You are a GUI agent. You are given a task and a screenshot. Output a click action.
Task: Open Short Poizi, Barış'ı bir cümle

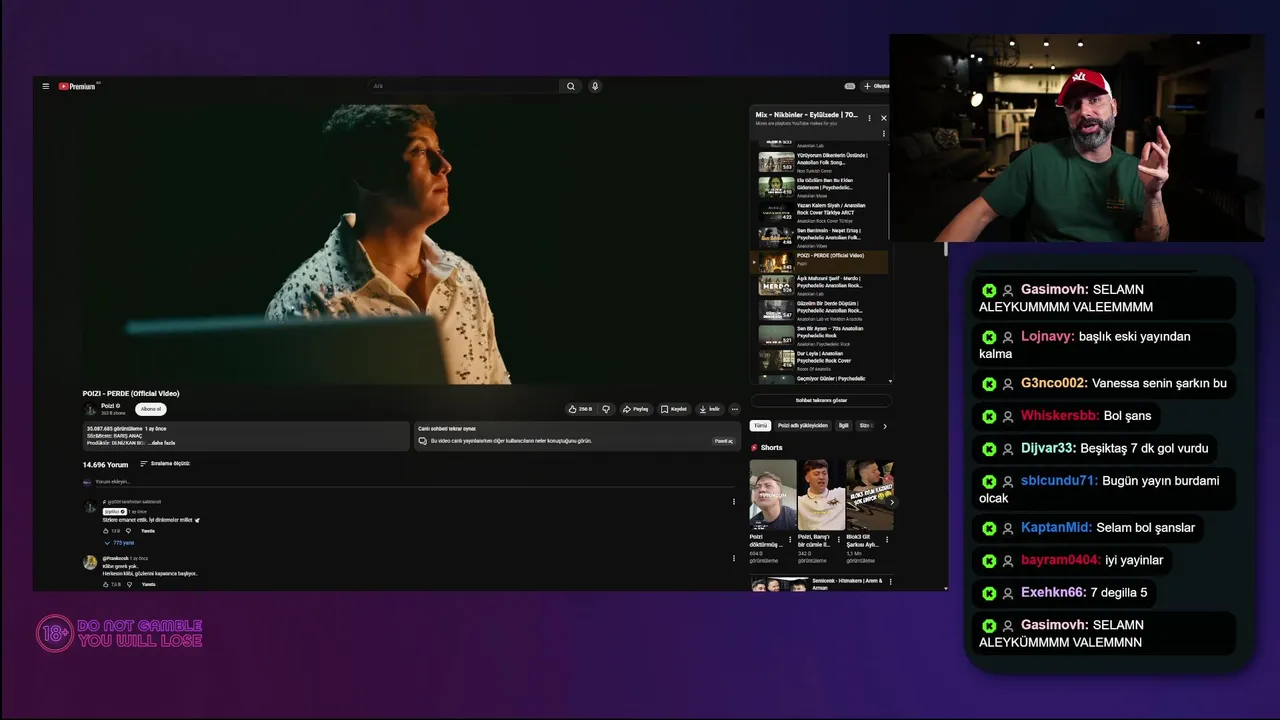coord(821,495)
